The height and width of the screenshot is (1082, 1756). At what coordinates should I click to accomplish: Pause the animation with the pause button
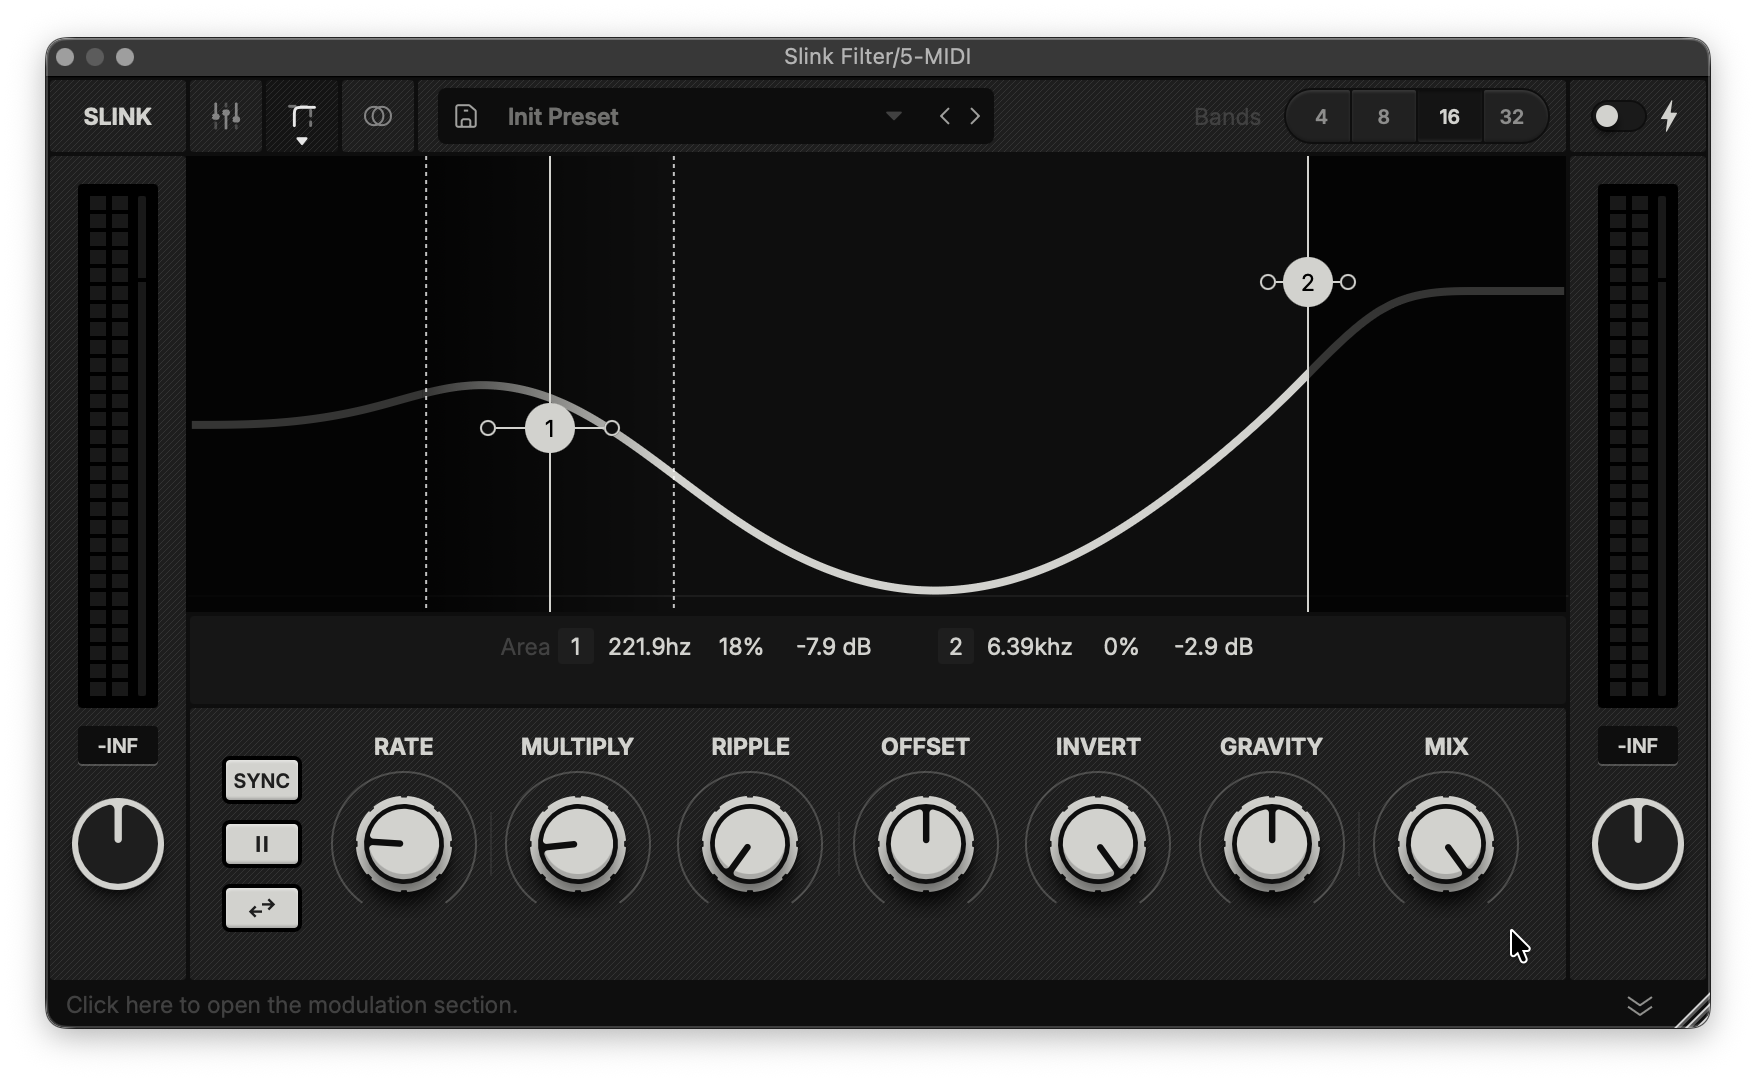tap(262, 844)
